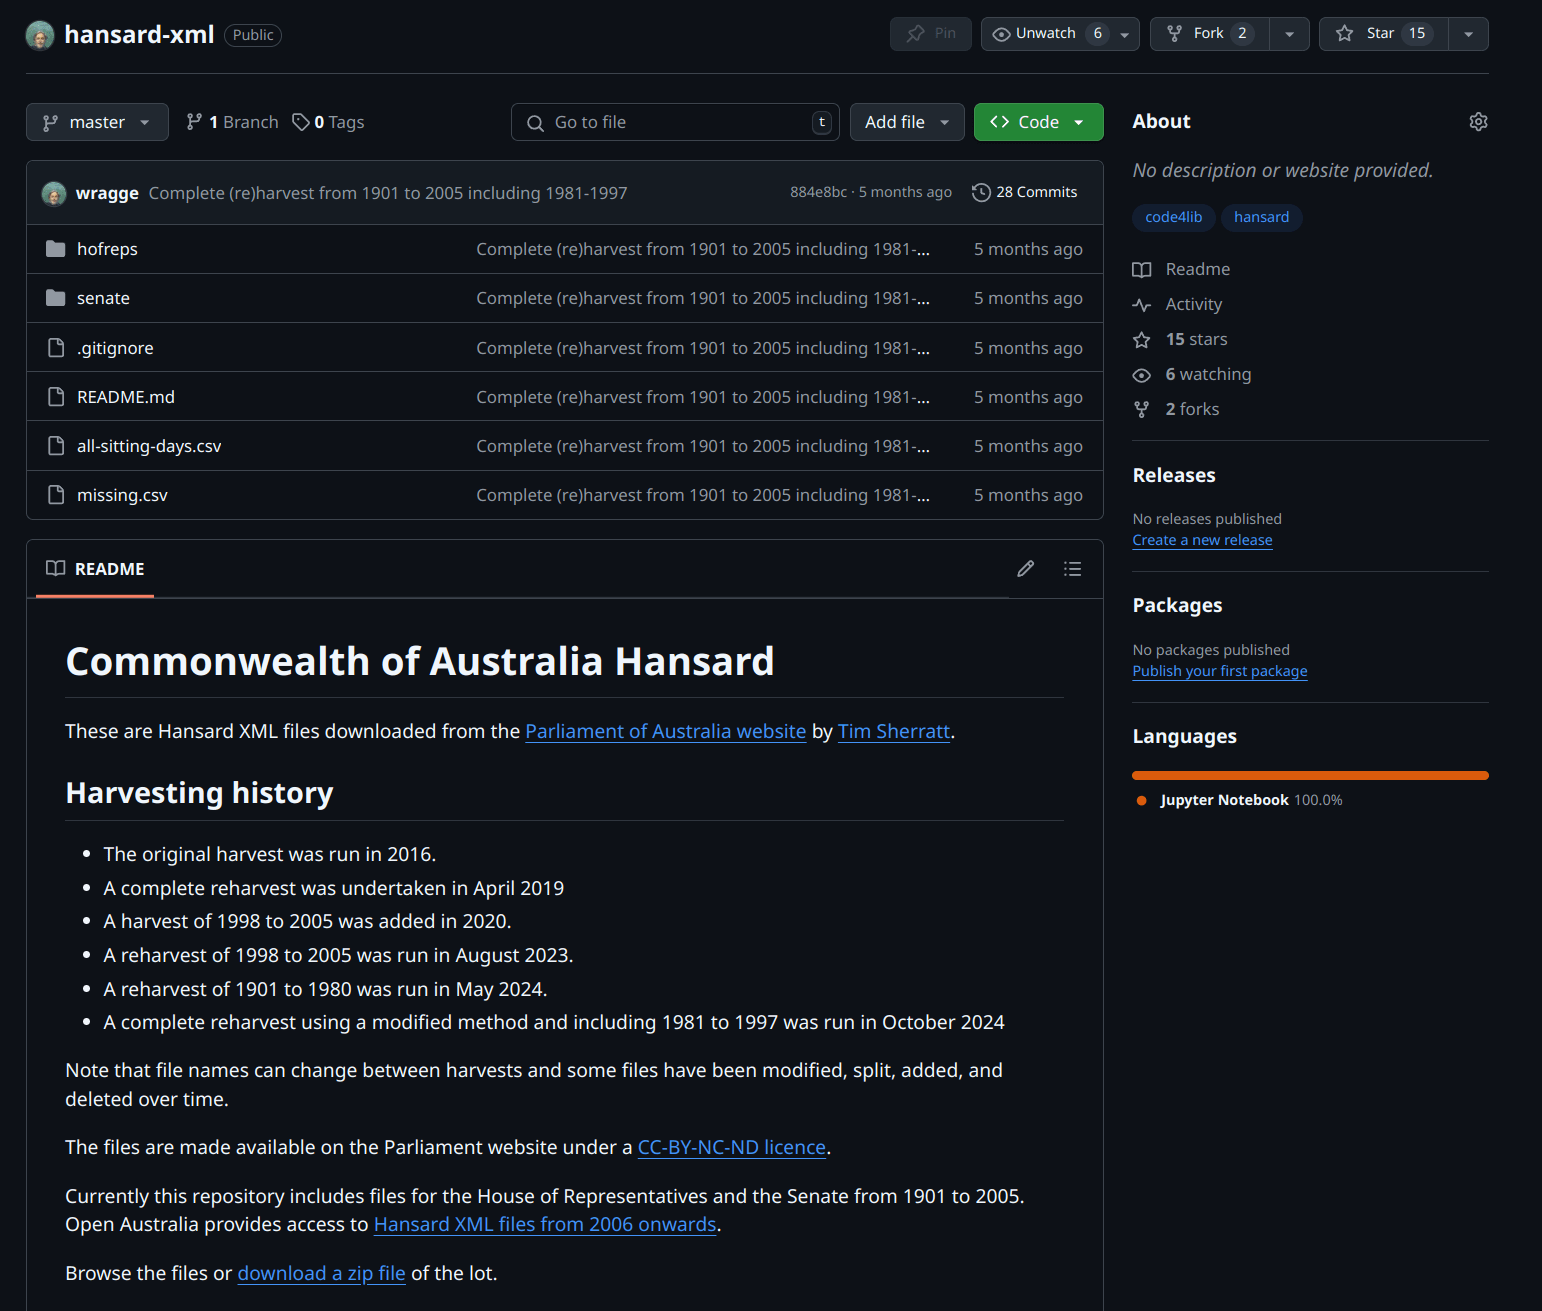This screenshot has height=1311, width=1542.
Task: Open the Fork options dropdown arrow
Action: point(1290,34)
